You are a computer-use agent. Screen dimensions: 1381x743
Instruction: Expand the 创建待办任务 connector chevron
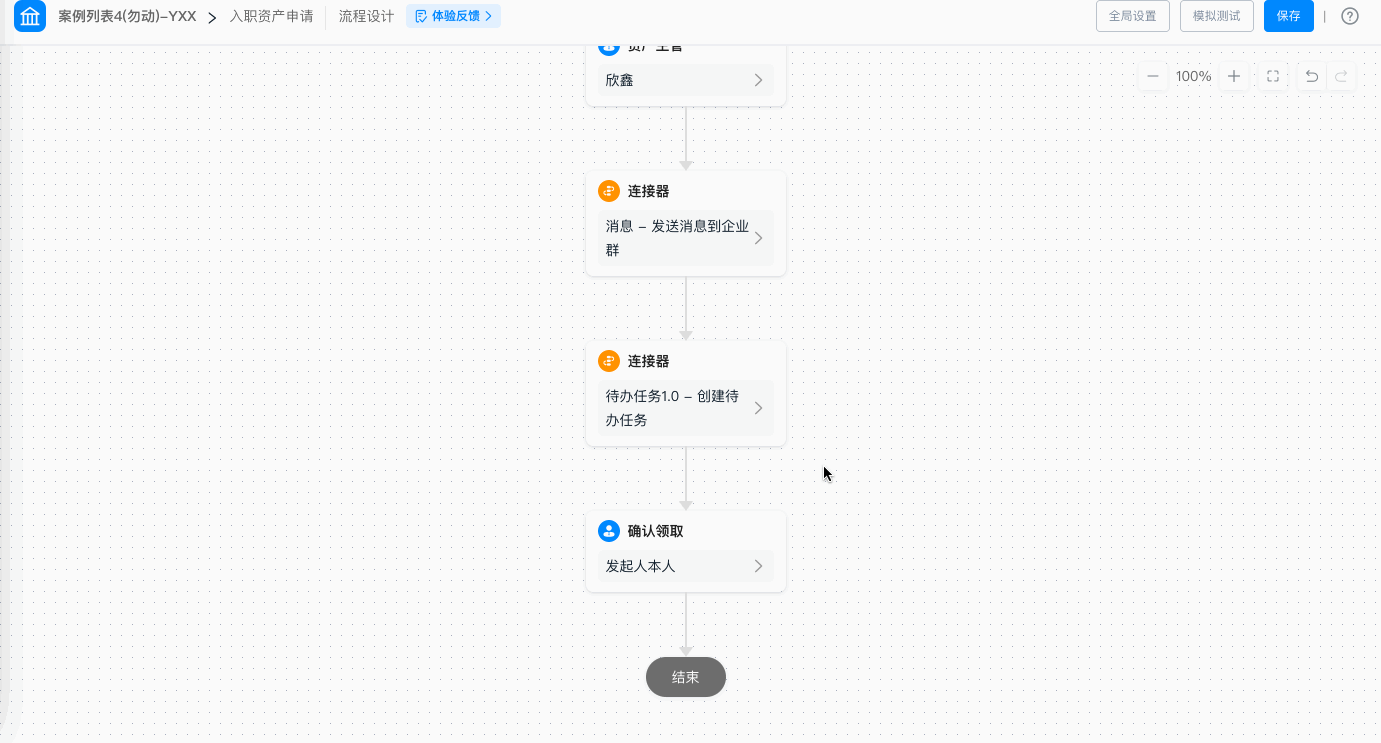(x=758, y=408)
